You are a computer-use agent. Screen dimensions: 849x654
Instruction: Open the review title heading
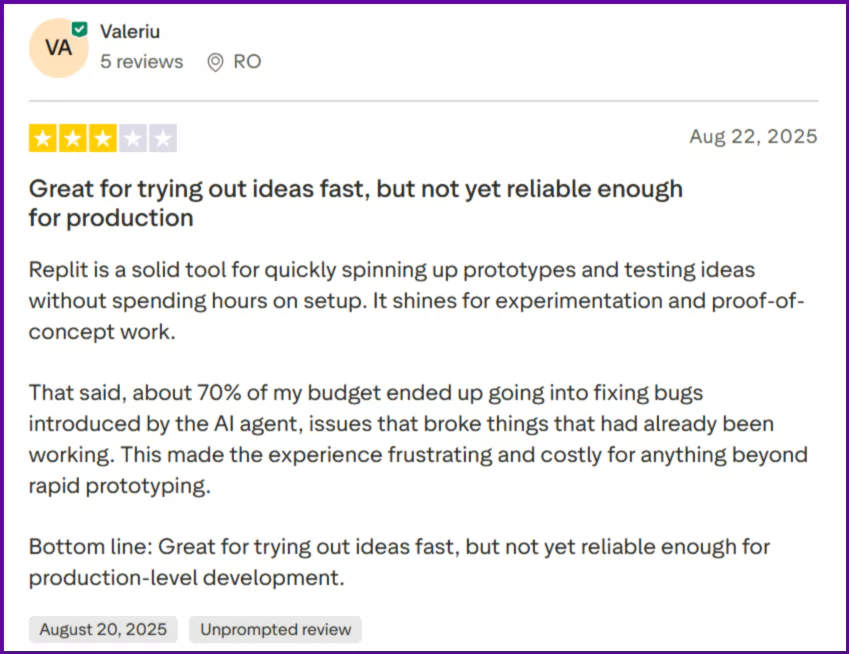tap(355, 188)
